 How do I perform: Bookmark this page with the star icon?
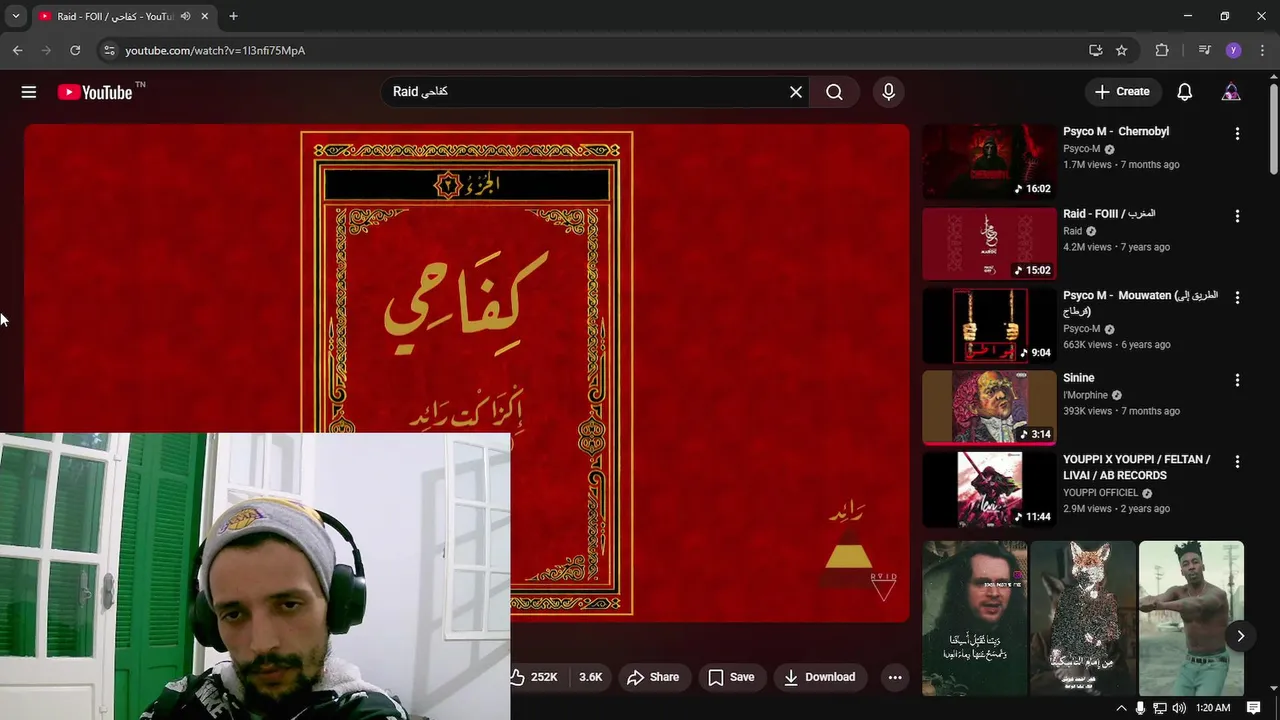1122,50
